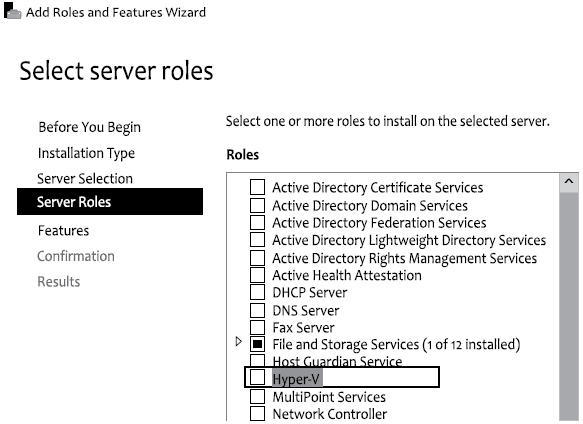Click Active Directory Federation Services label
Viewport: 583px width, 424px height.
point(379,223)
